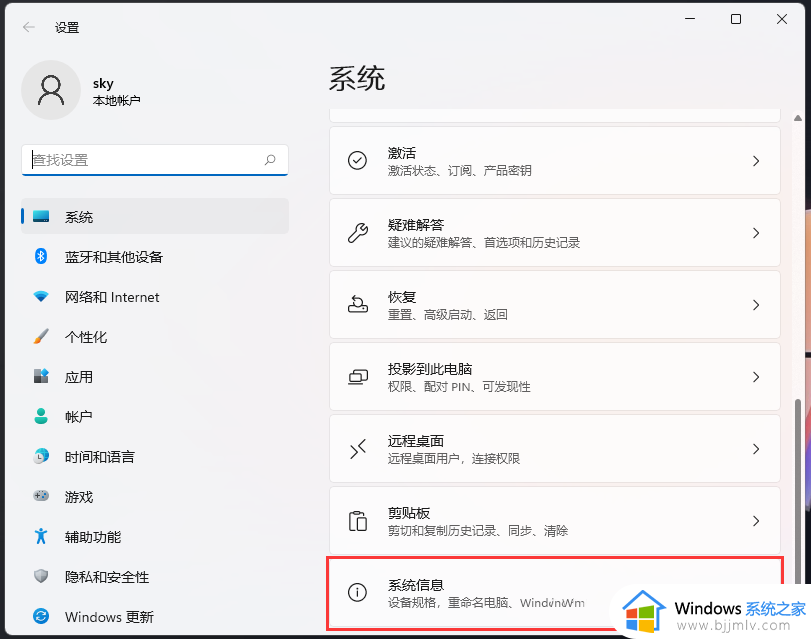Open 蓝牙和其他设备 in the sidebar
The height and width of the screenshot is (639, 811).
click(x=155, y=256)
